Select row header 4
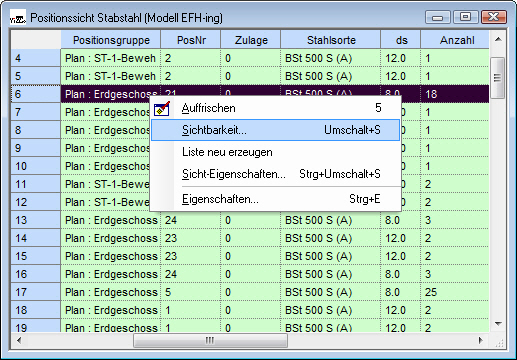 [x=36, y=58]
